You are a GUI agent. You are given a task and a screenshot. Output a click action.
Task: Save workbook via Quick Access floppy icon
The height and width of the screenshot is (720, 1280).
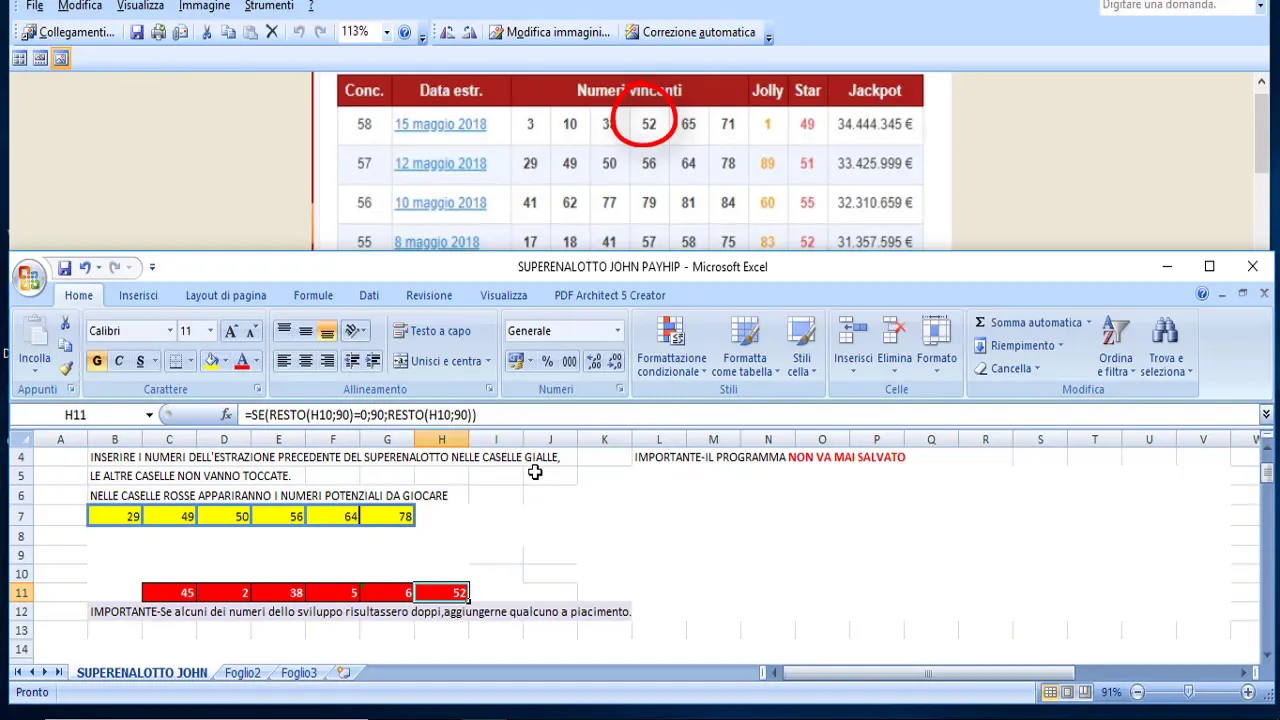(x=64, y=267)
